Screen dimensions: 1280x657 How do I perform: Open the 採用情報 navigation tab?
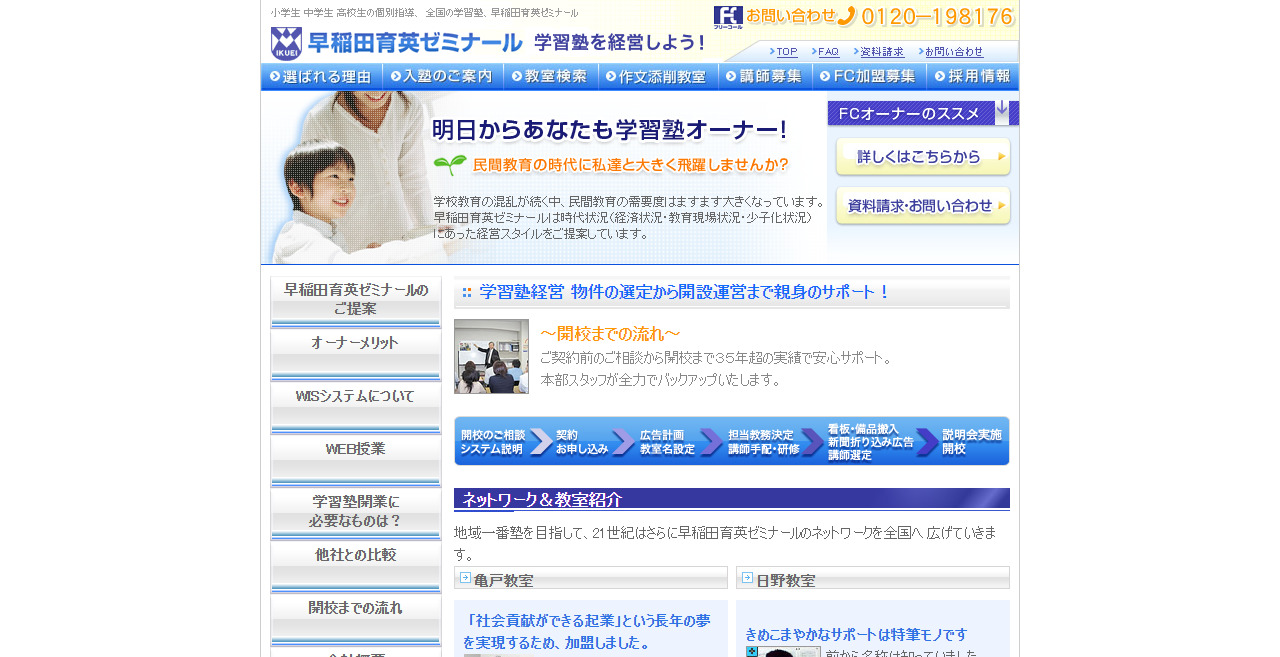coord(973,77)
